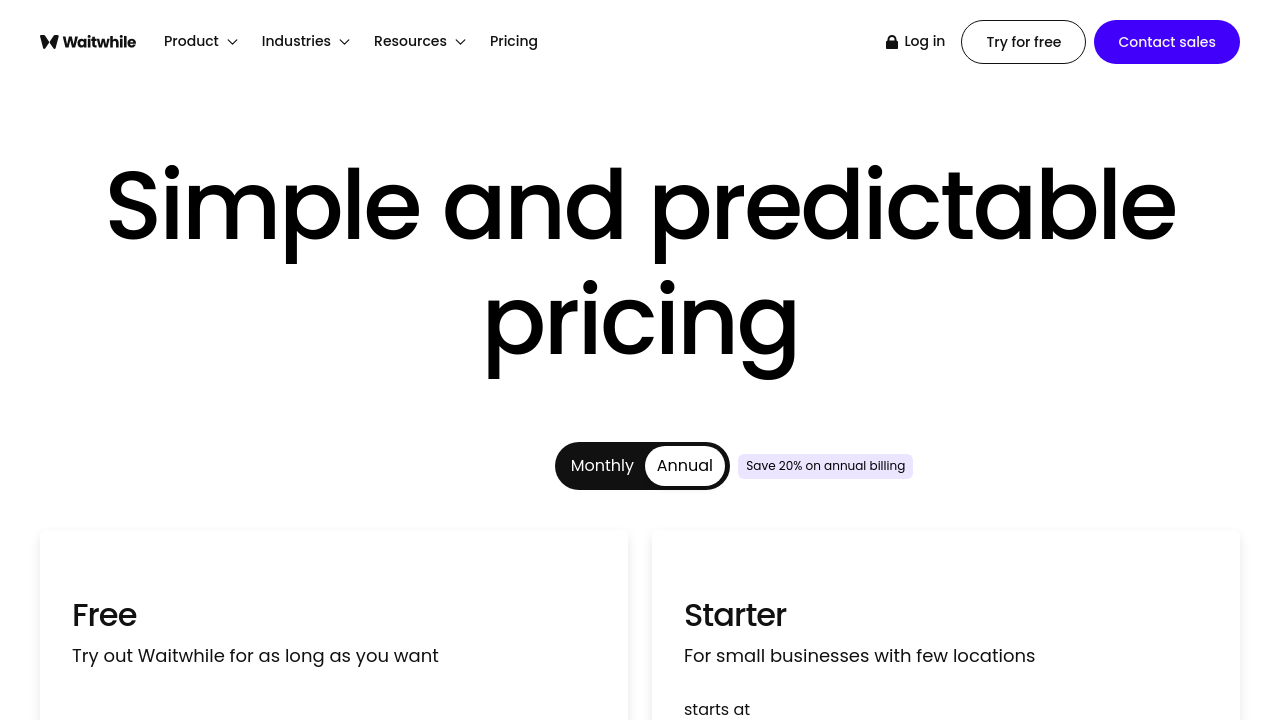The image size is (1280, 720).
Task: Expand the Industries dropdown chevron
Action: (344, 42)
